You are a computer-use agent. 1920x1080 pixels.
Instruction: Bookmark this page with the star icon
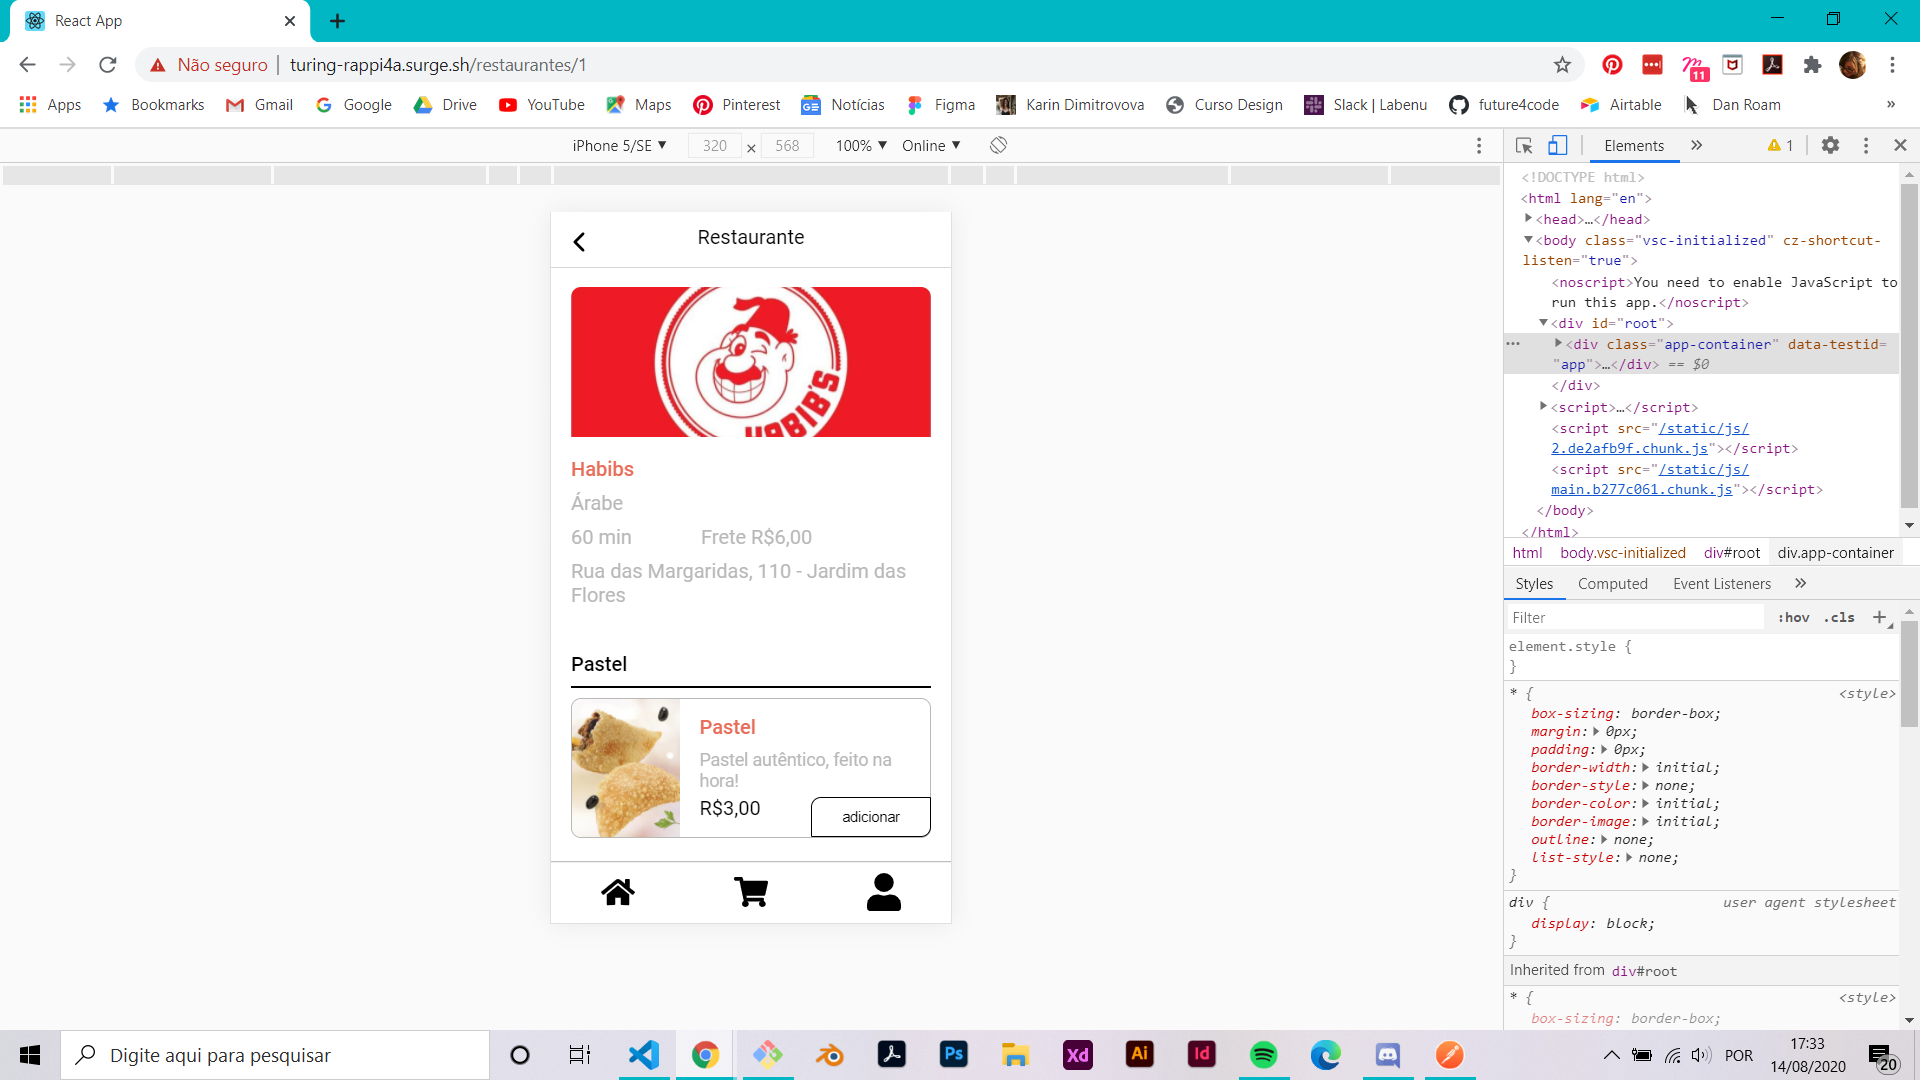(x=1562, y=65)
